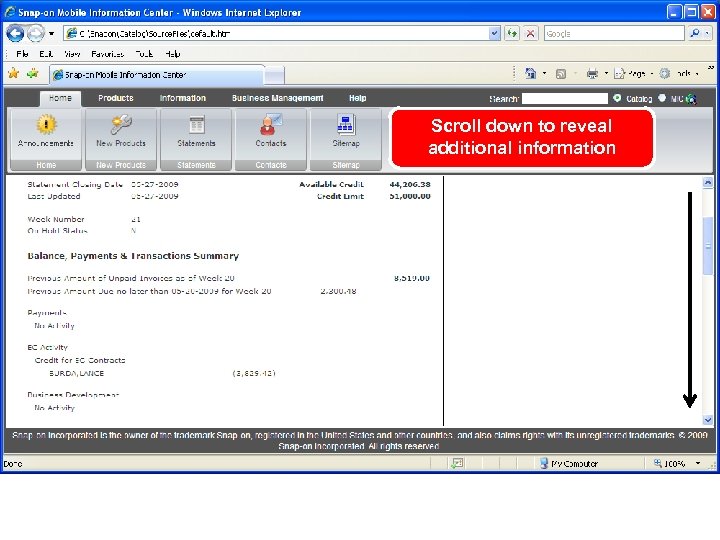Expand the Tools menu dropdown arrow
This screenshot has width=720, height=540.
coord(697,73)
